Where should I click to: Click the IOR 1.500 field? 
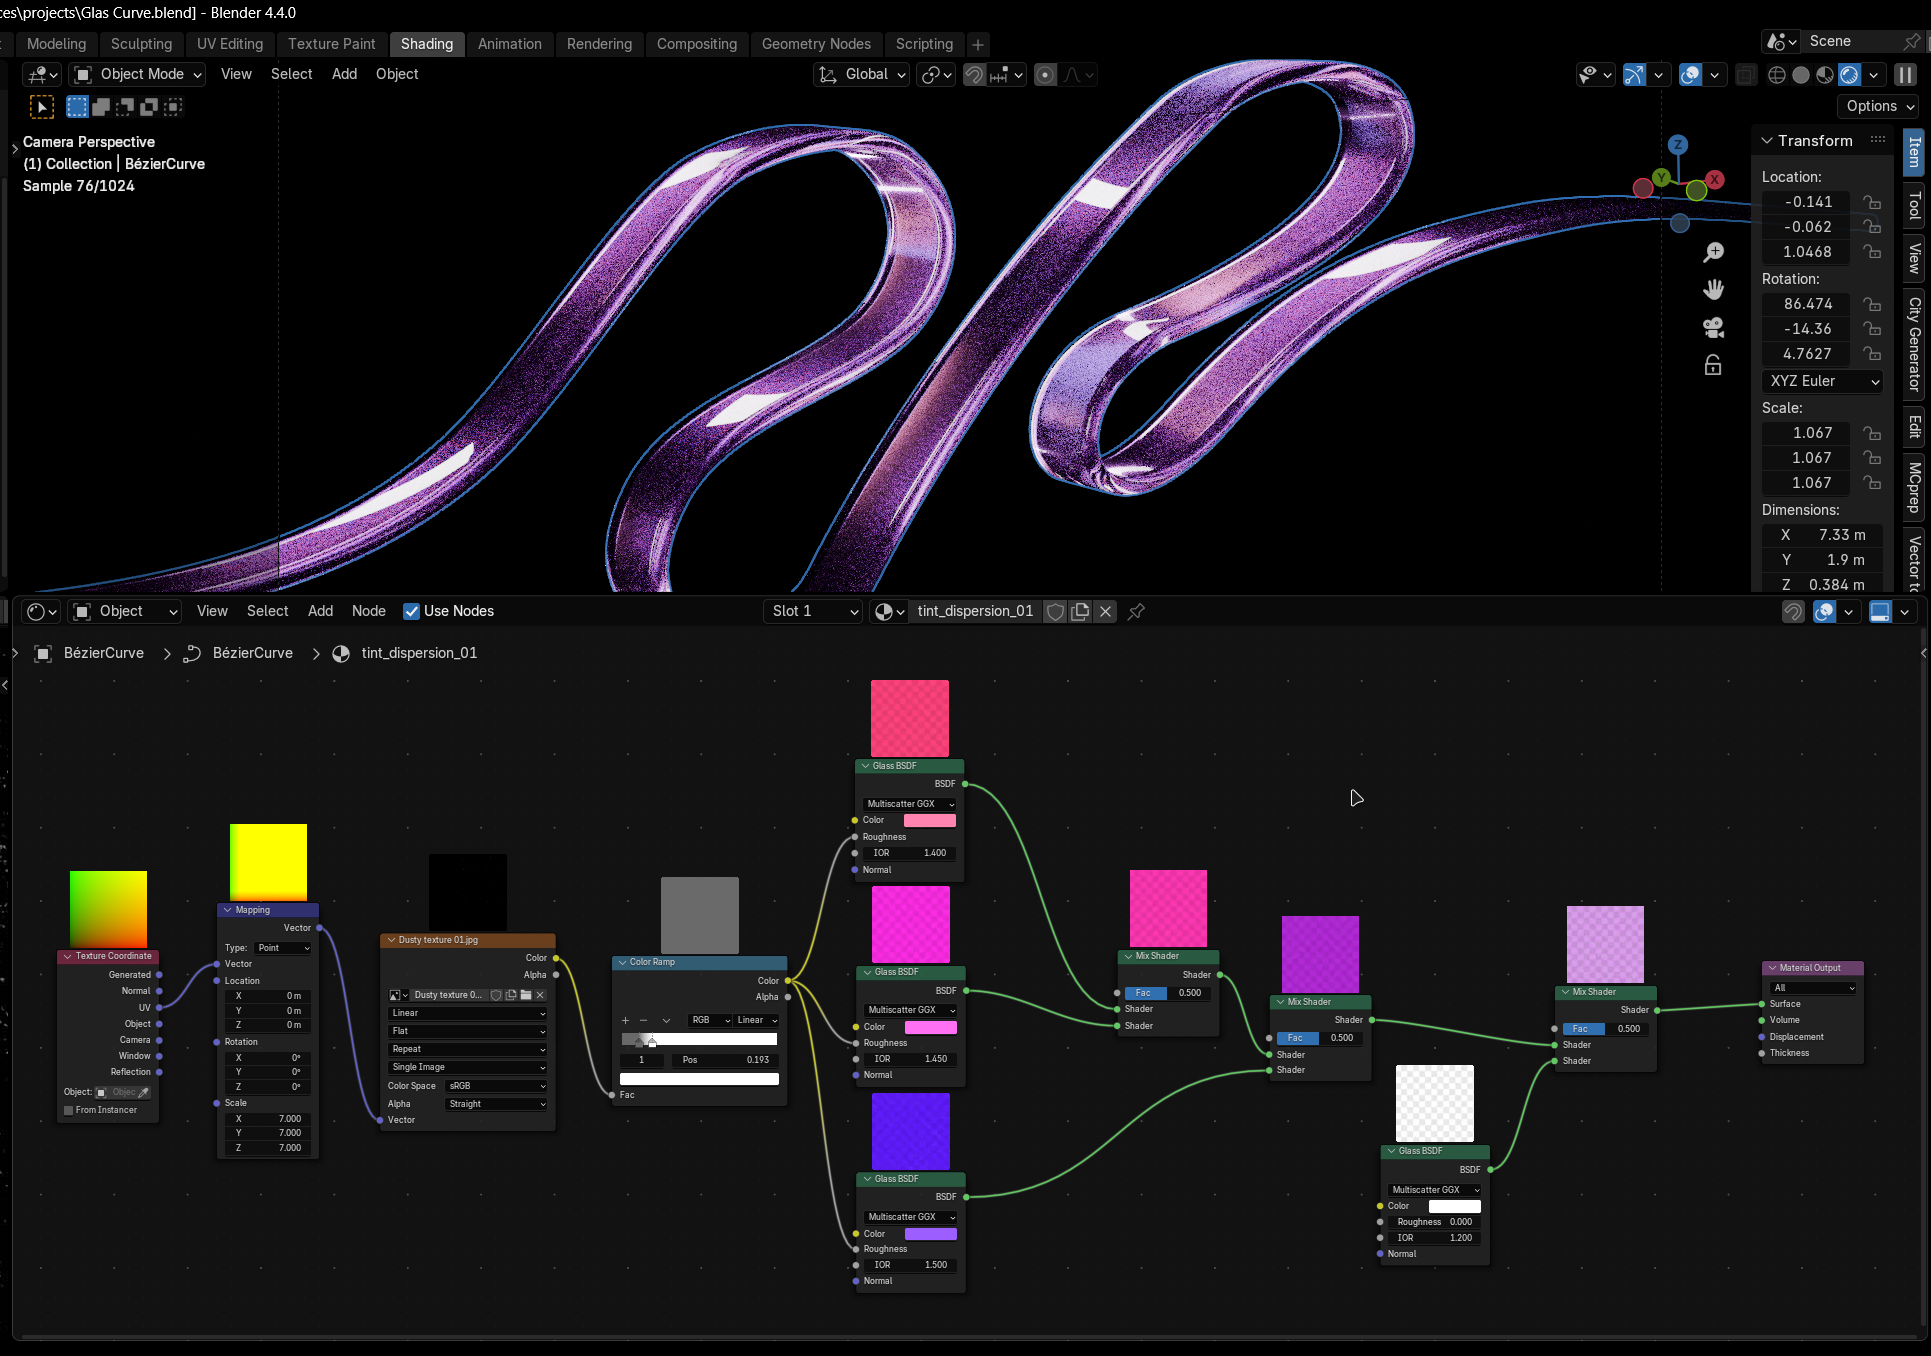910,1265
